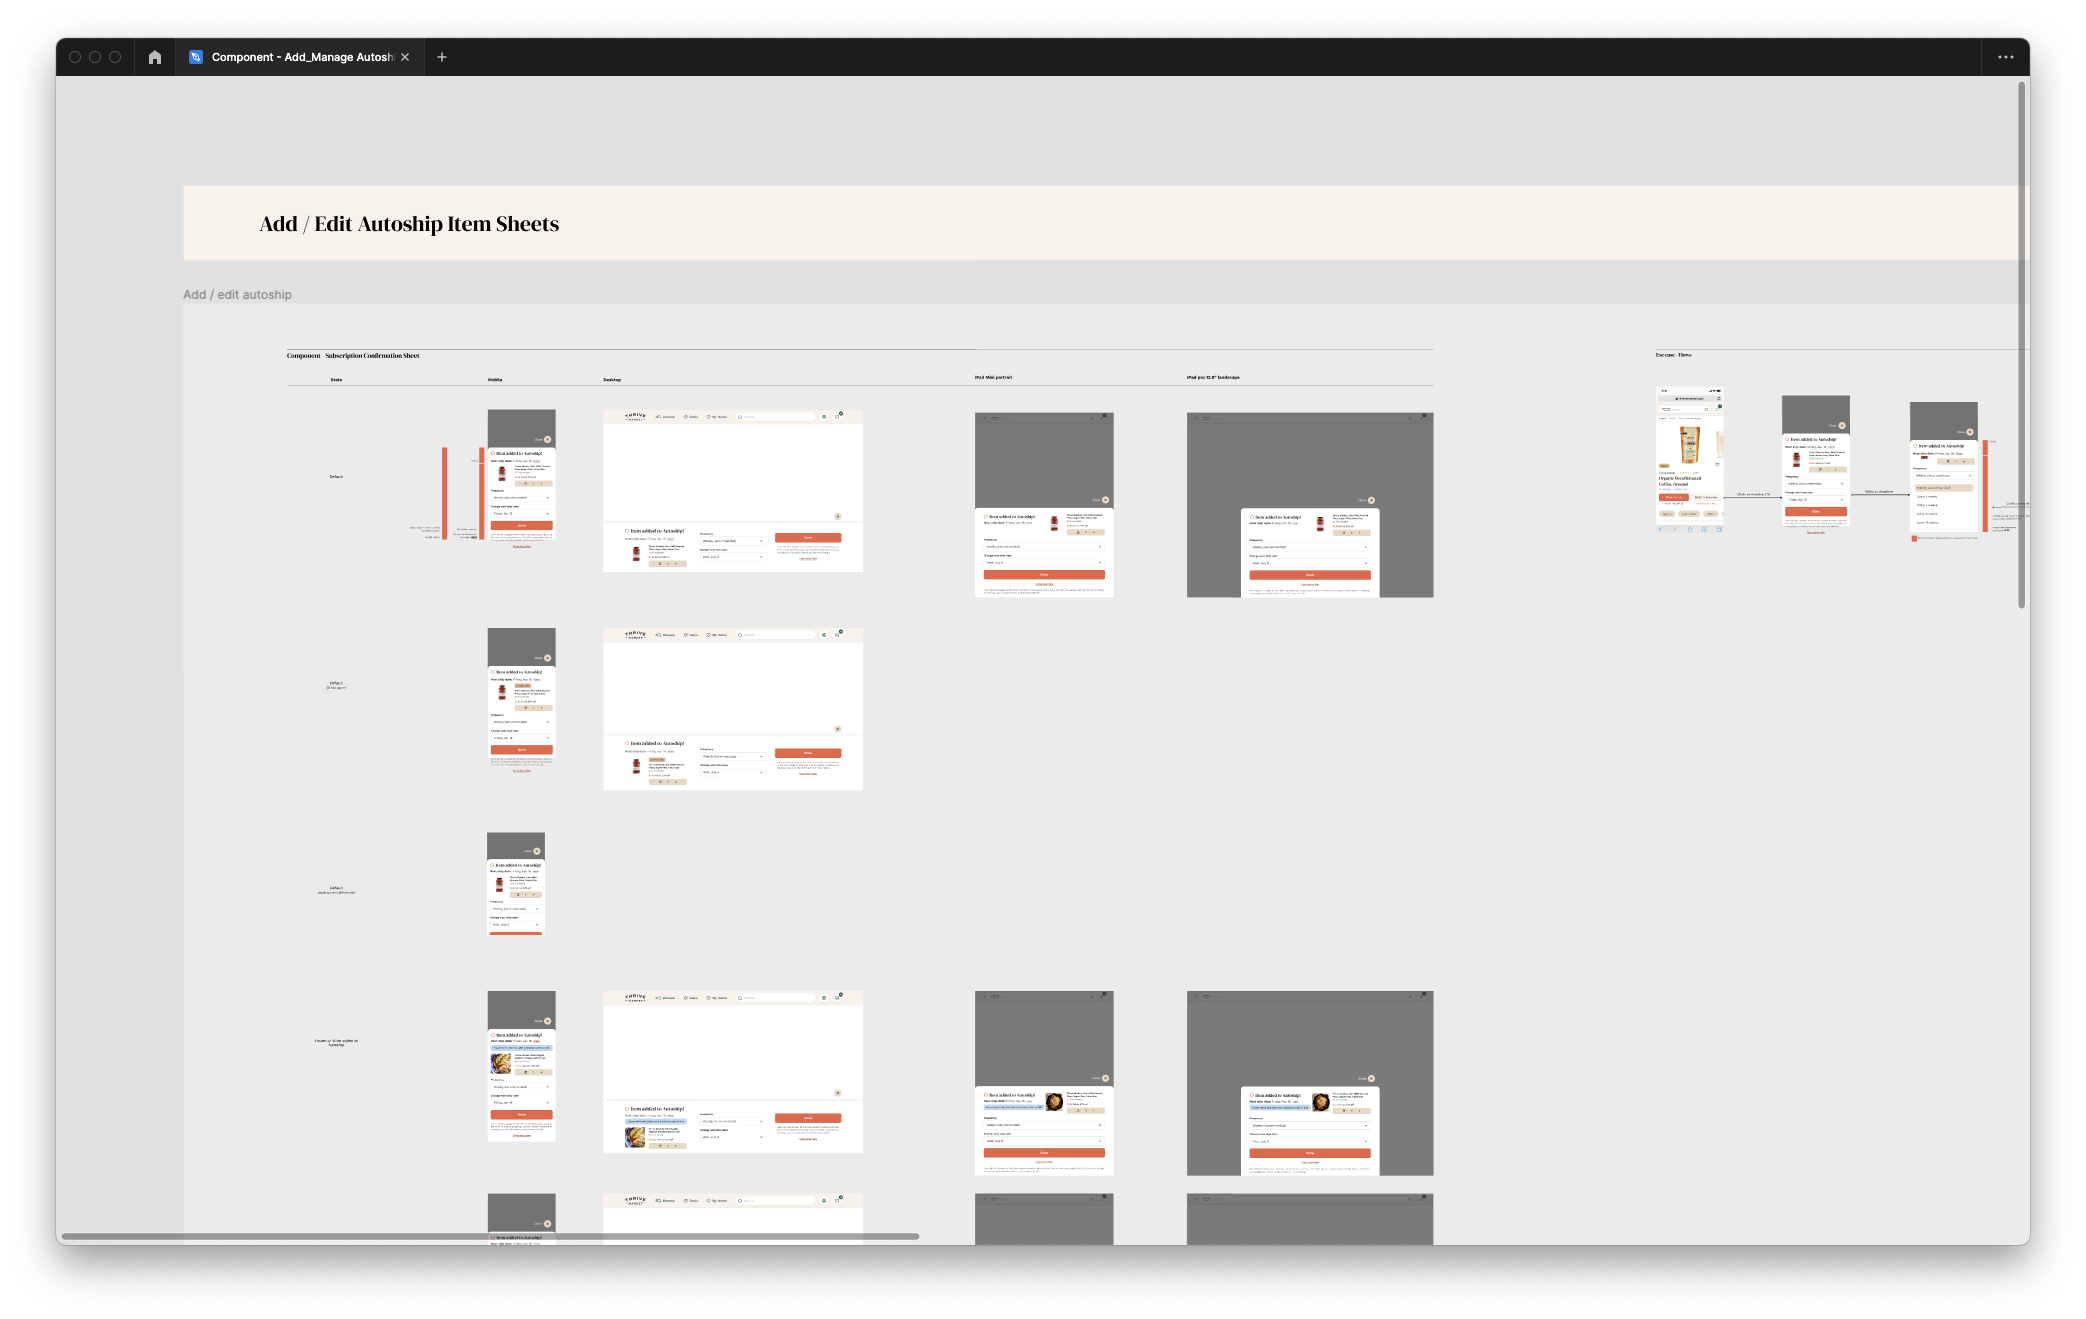Click the 'Use case - Flows' title

pos(1673,355)
